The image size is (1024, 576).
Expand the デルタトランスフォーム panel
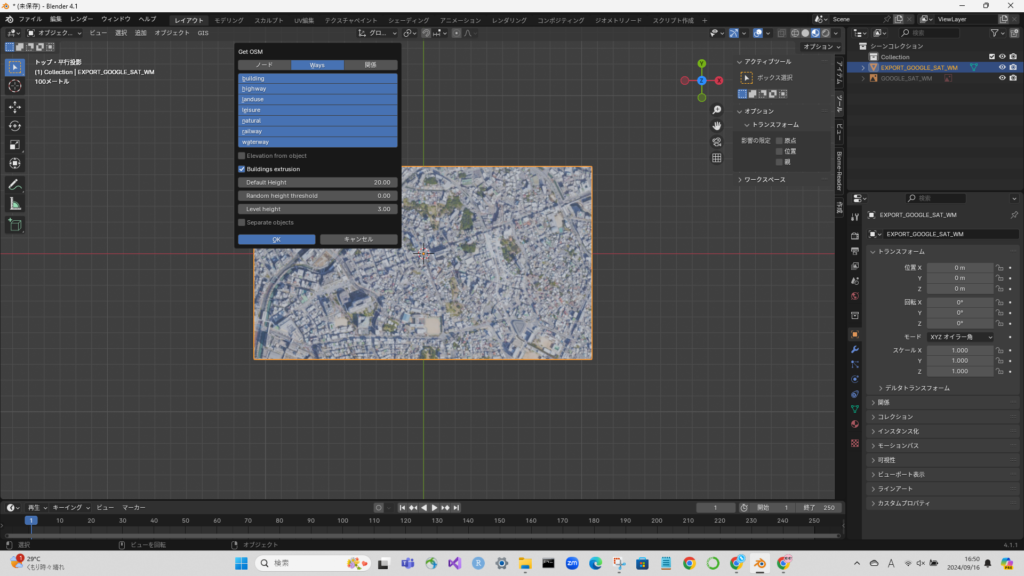point(915,388)
